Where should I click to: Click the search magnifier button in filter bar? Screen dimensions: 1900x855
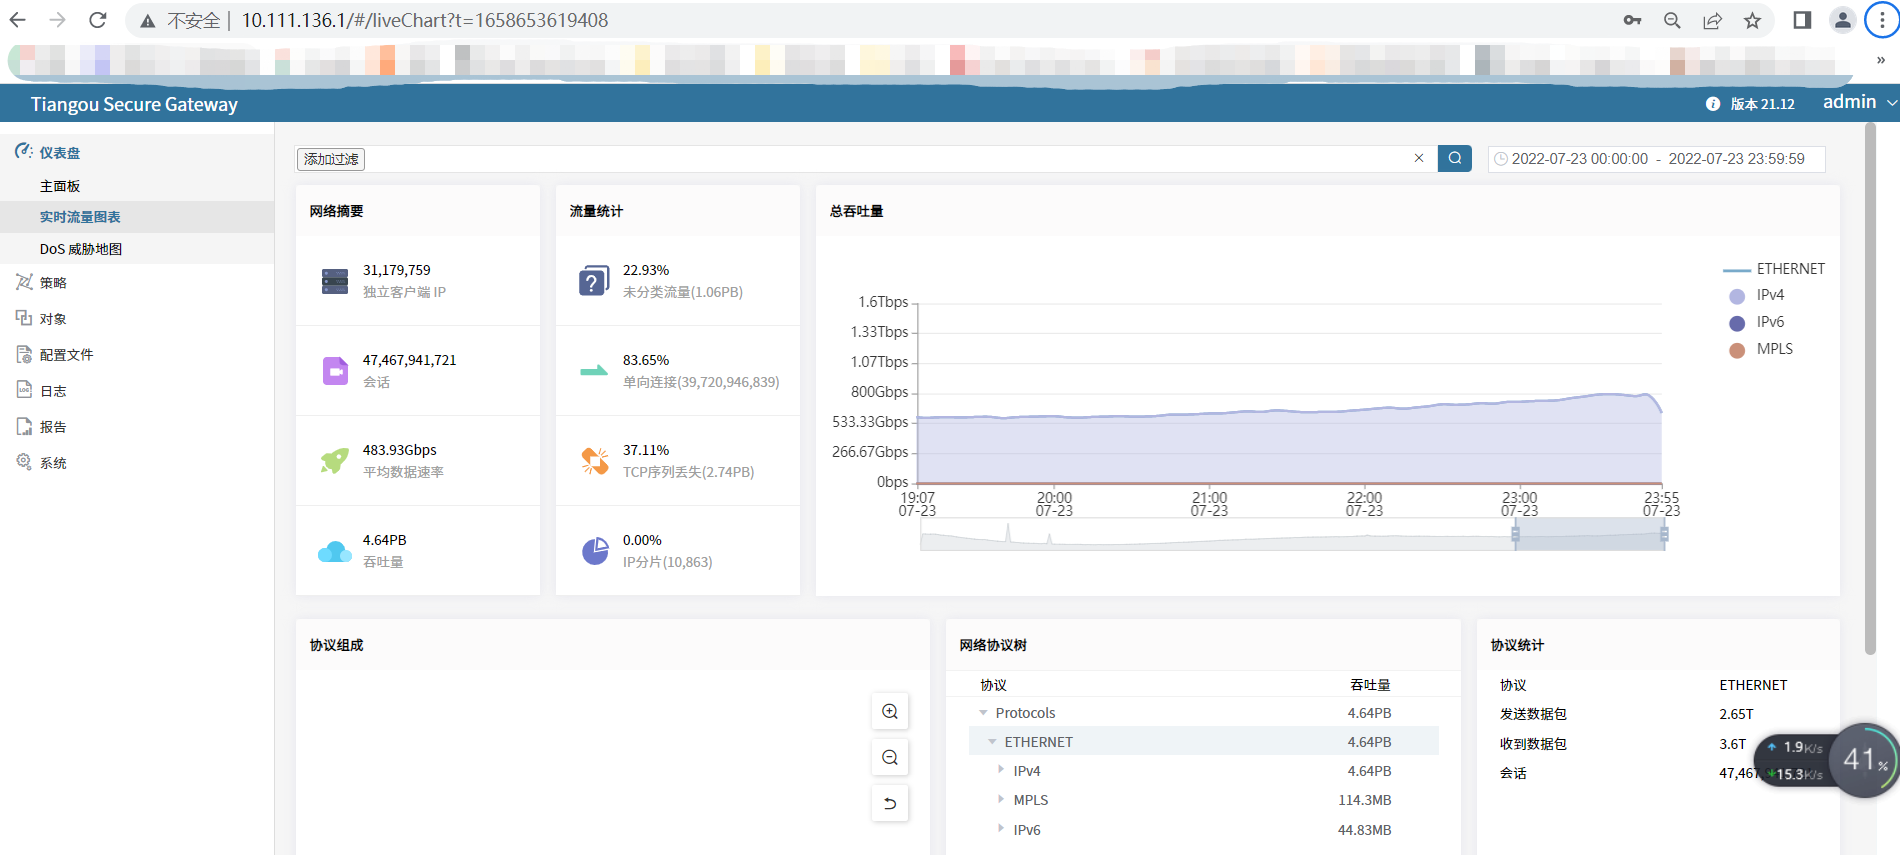click(x=1454, y=158)
